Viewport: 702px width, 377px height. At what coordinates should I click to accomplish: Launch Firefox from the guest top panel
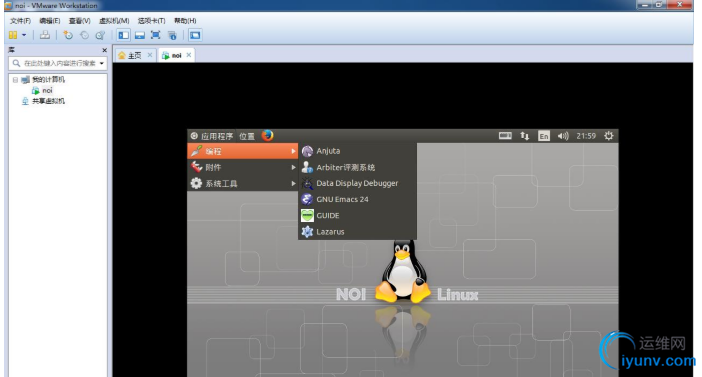[x=268, y=135]
